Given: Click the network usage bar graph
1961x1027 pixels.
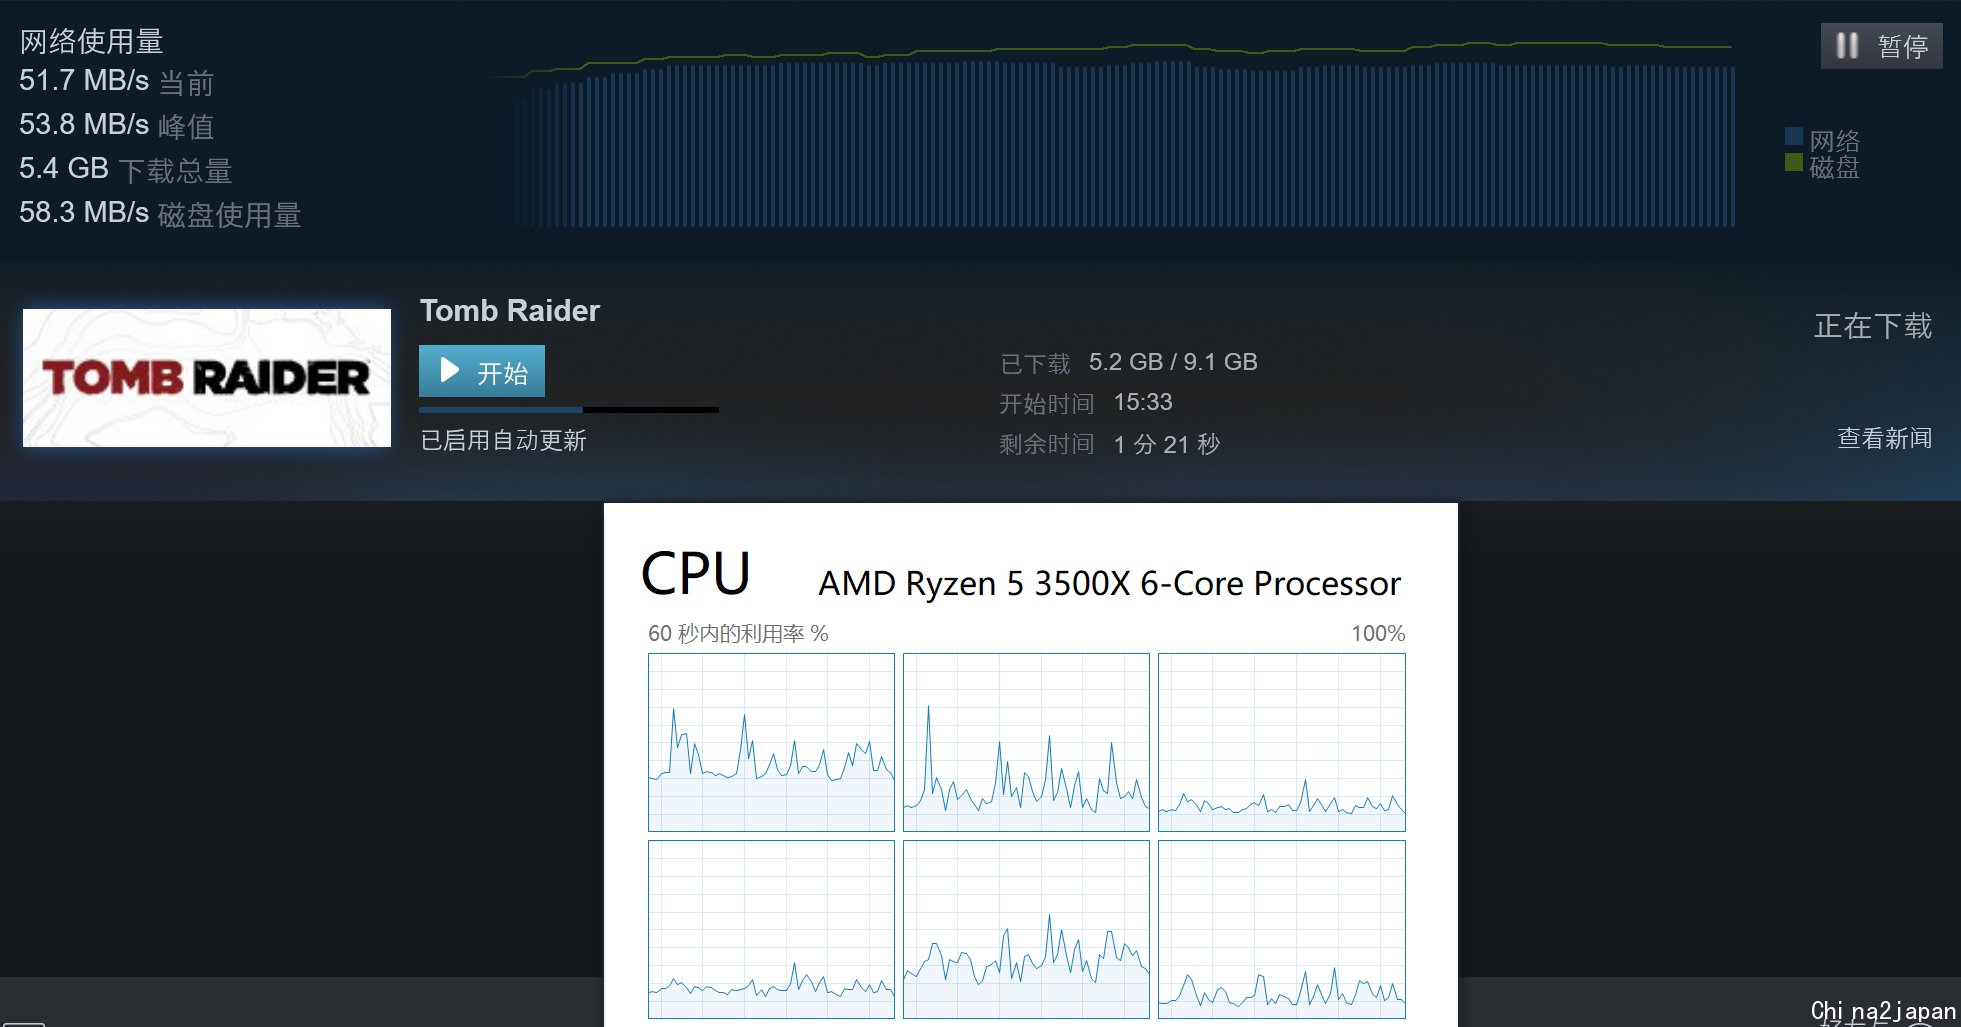Looking at the screenshot, I should click(x=1115, y=134).
